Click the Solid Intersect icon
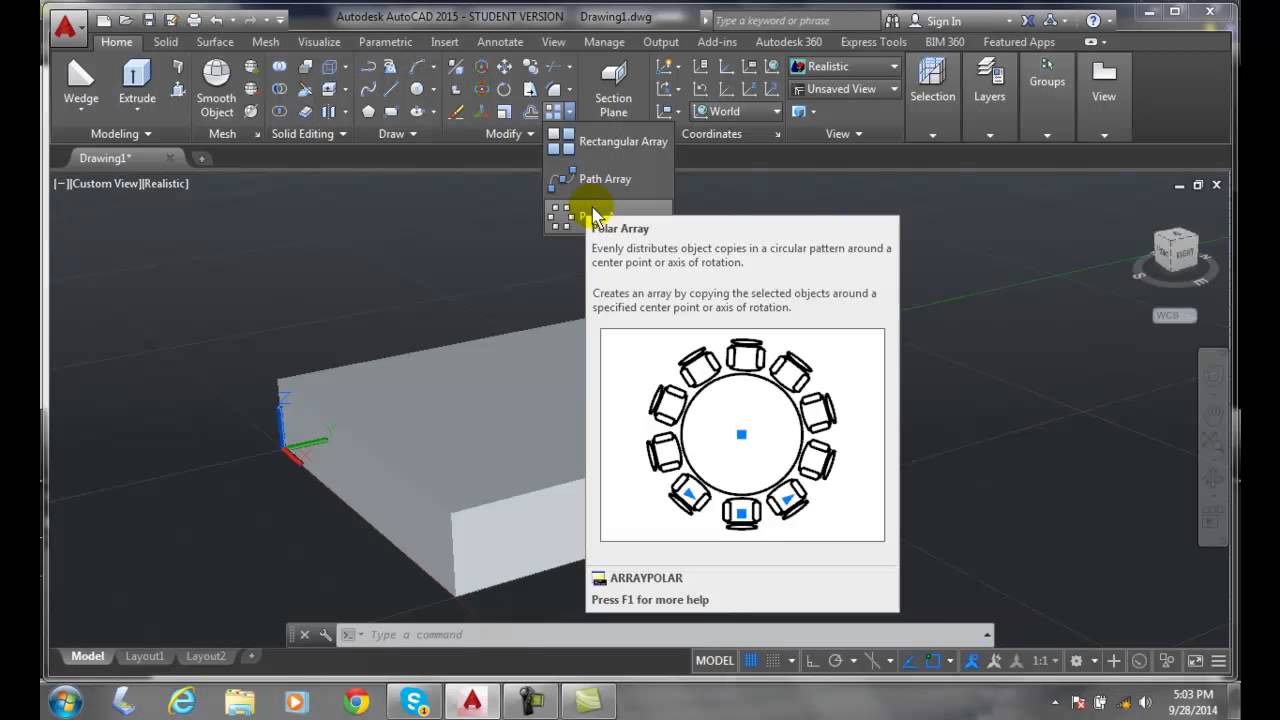 click(279, 112)
